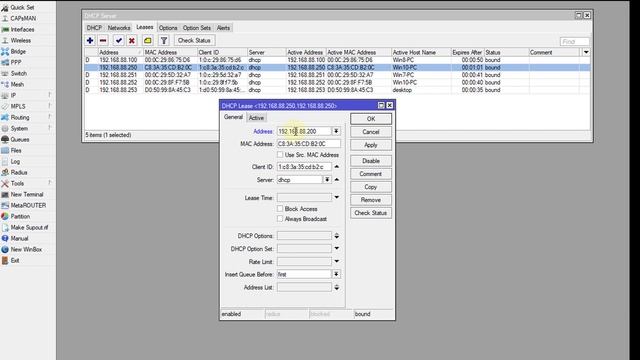Switch to Leases tab

coord(144,27)
